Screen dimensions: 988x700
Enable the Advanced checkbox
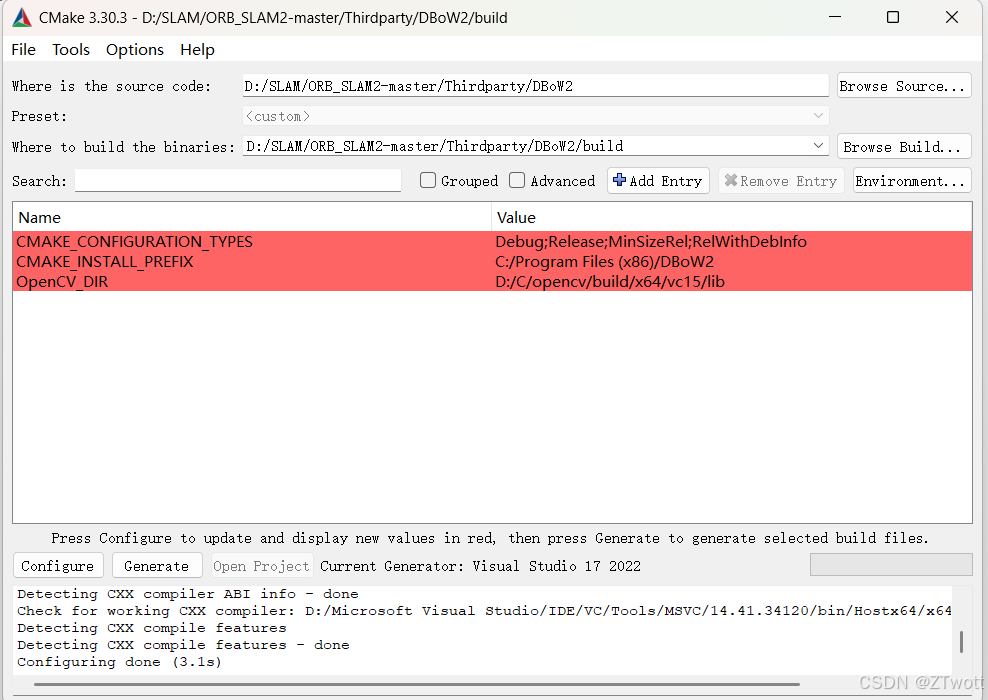[517, 180]
